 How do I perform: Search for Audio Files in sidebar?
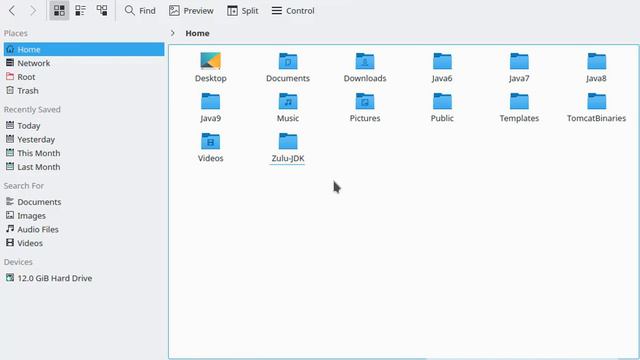tap(84, 229)
